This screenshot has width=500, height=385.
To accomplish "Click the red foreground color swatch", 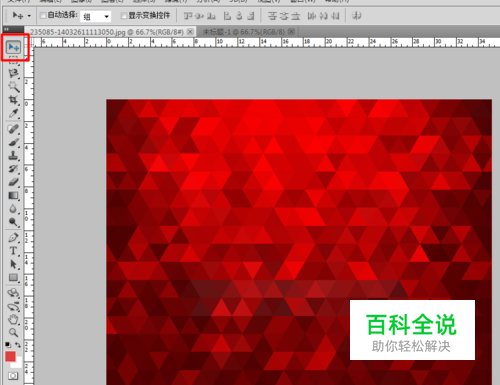I will point(10,356).
